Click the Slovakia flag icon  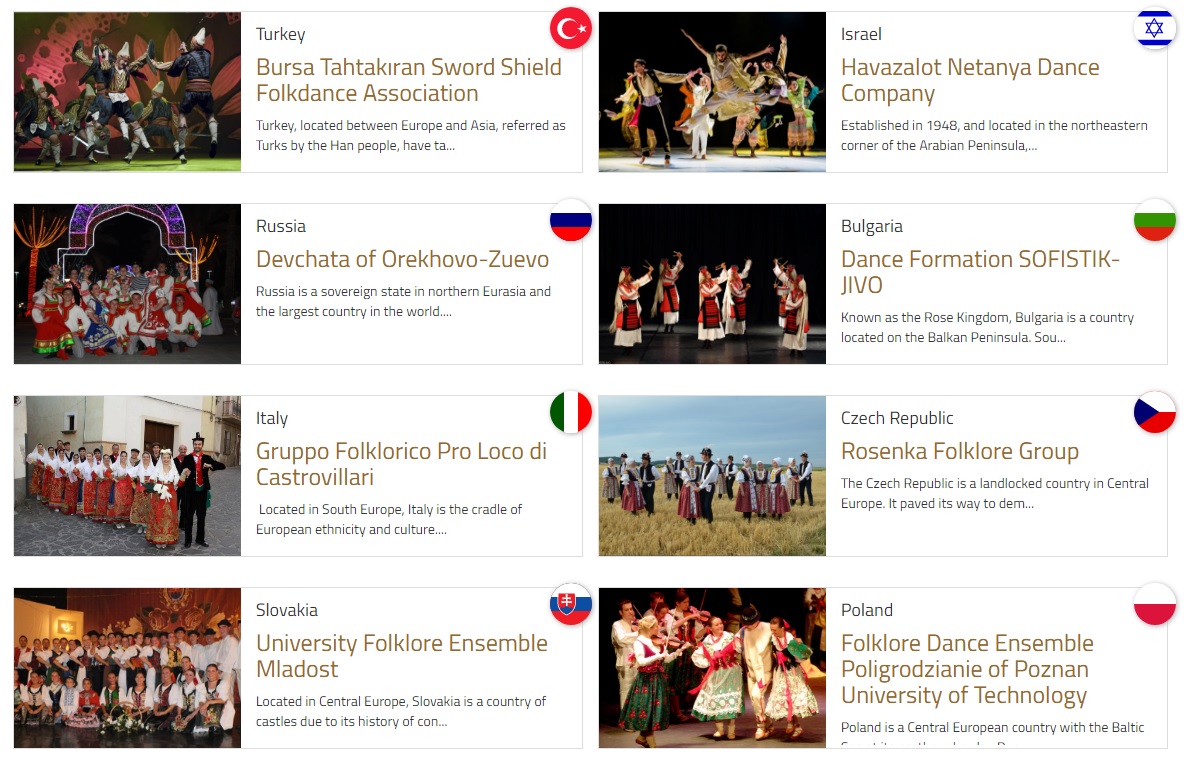[571, 604]
